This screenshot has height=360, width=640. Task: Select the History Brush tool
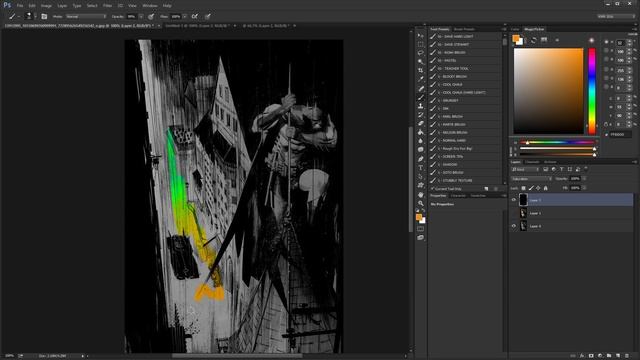[x=420, y=115]
